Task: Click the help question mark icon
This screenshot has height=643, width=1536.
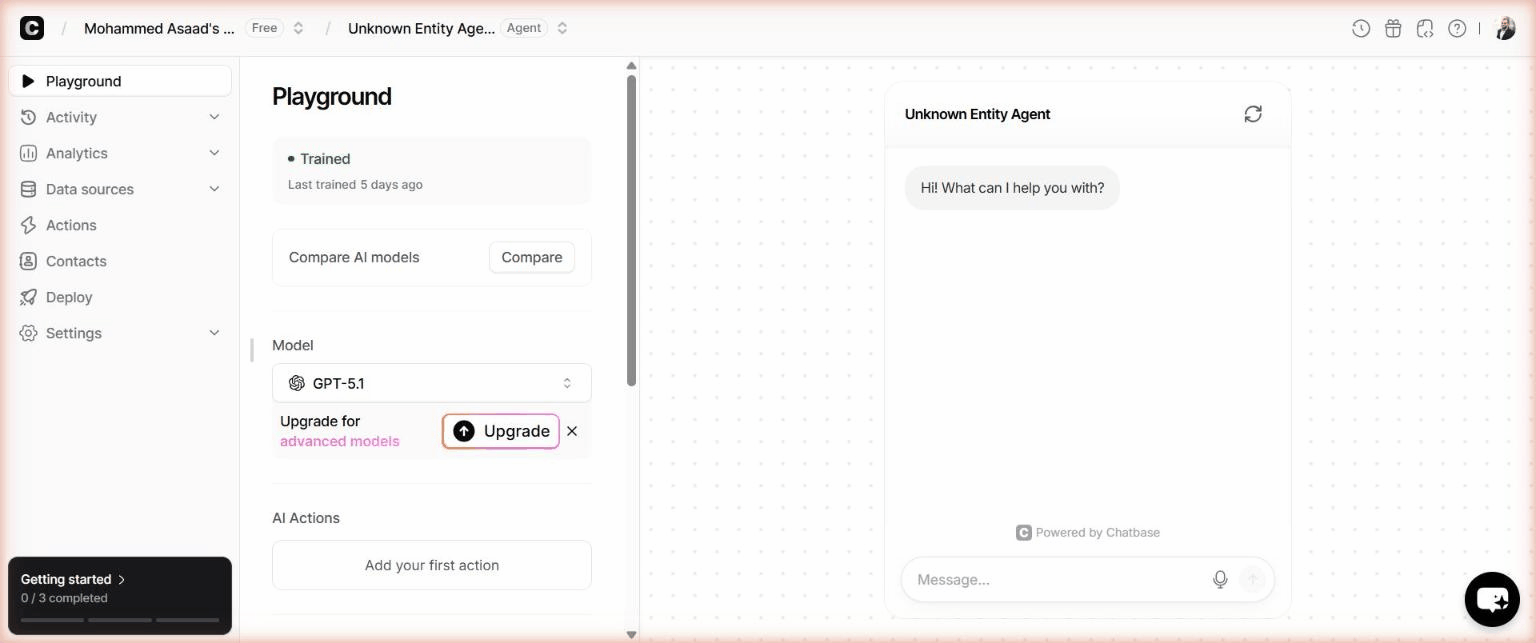Action: 1457,28
